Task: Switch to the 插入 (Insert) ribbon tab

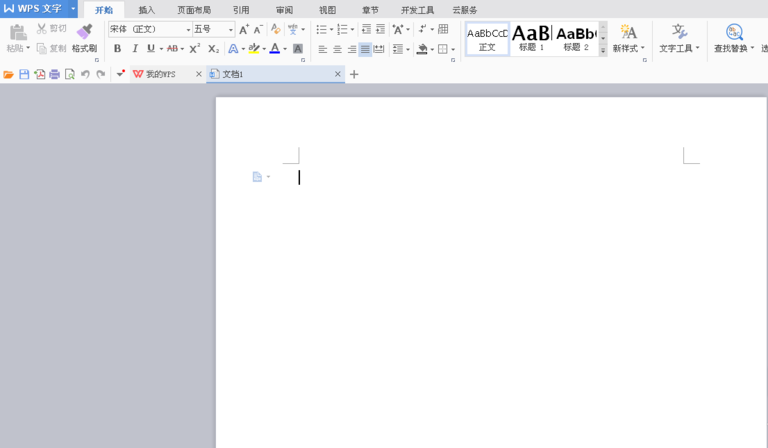Action: [x=146, y=10]
